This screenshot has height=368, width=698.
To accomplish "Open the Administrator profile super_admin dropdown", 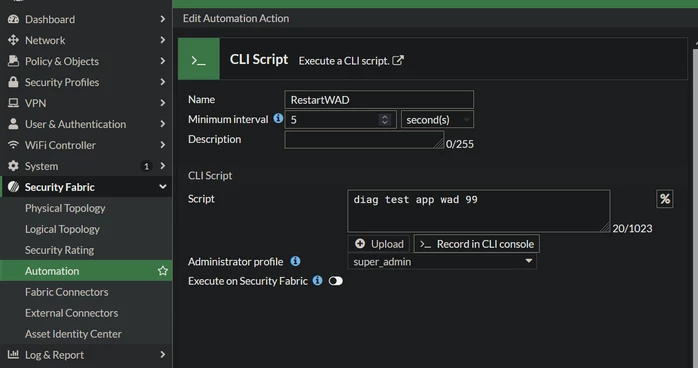I will pyautogui.click(x=442, y=261).
